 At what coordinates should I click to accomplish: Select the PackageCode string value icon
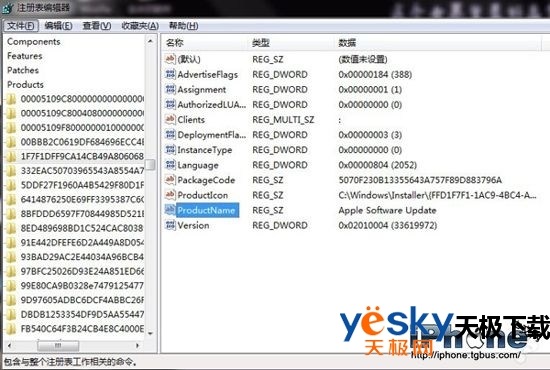coord(170,180)
